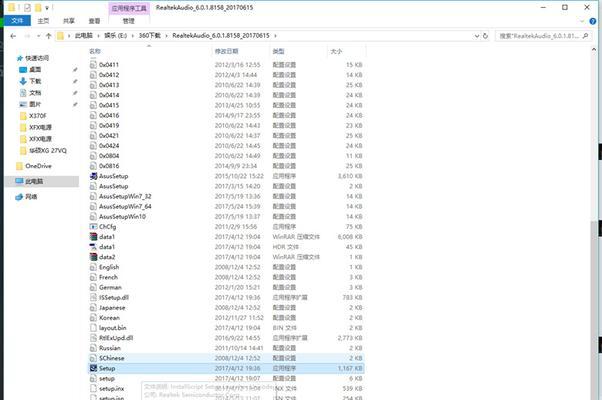Select the 0x0804 config file icon
This screenshot has width=602, height=400.
93,156
